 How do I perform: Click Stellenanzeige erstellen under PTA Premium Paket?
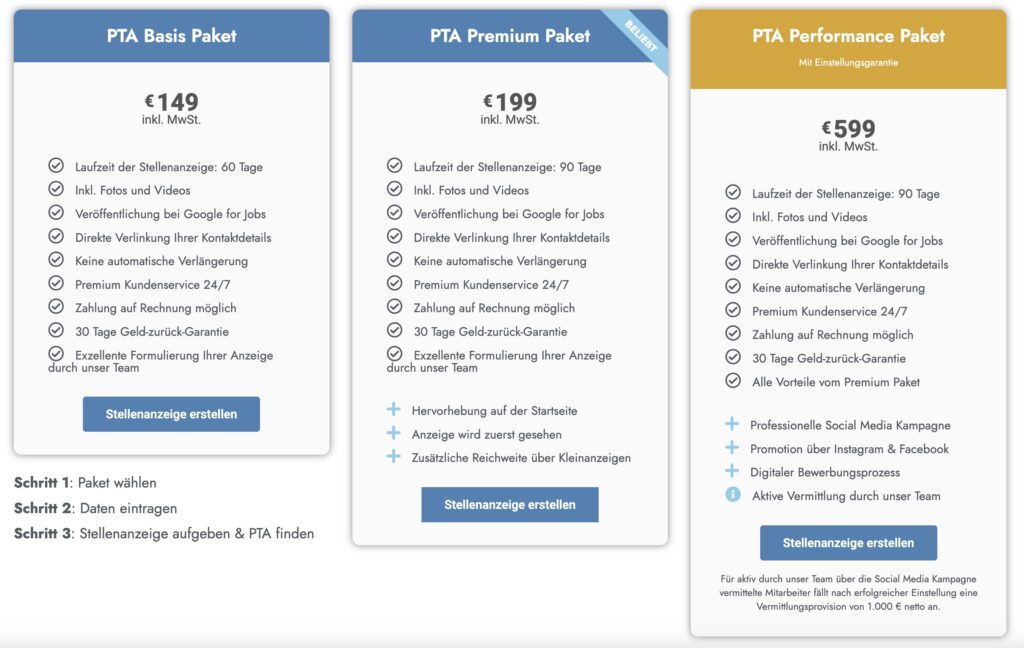[509, 505]
